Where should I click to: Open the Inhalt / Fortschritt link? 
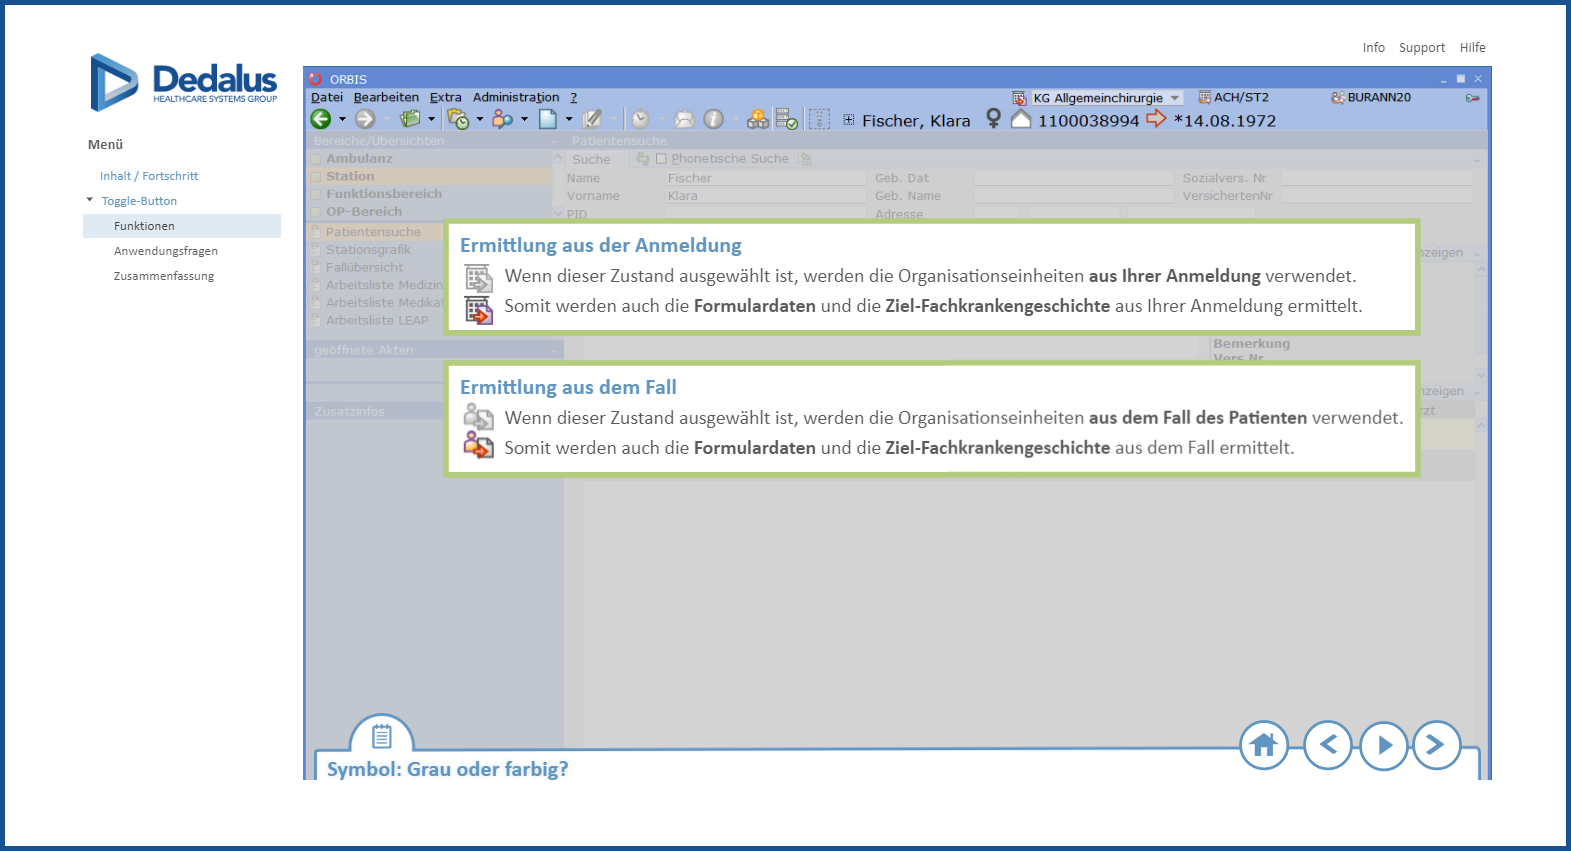(x=149, y=176)
